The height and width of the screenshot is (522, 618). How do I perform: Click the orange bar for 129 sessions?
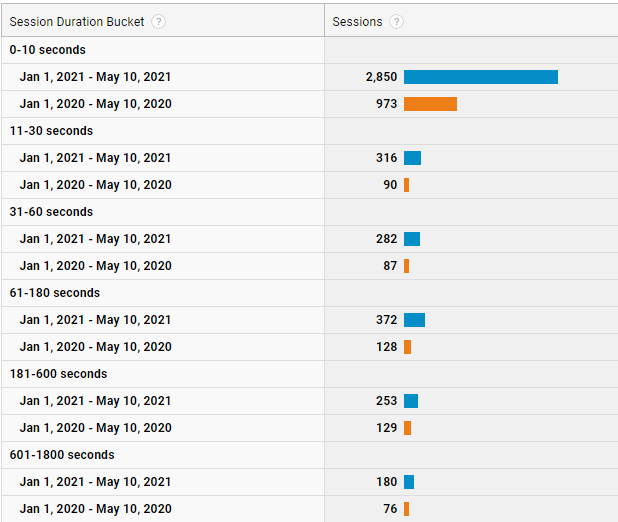point(407,428)
